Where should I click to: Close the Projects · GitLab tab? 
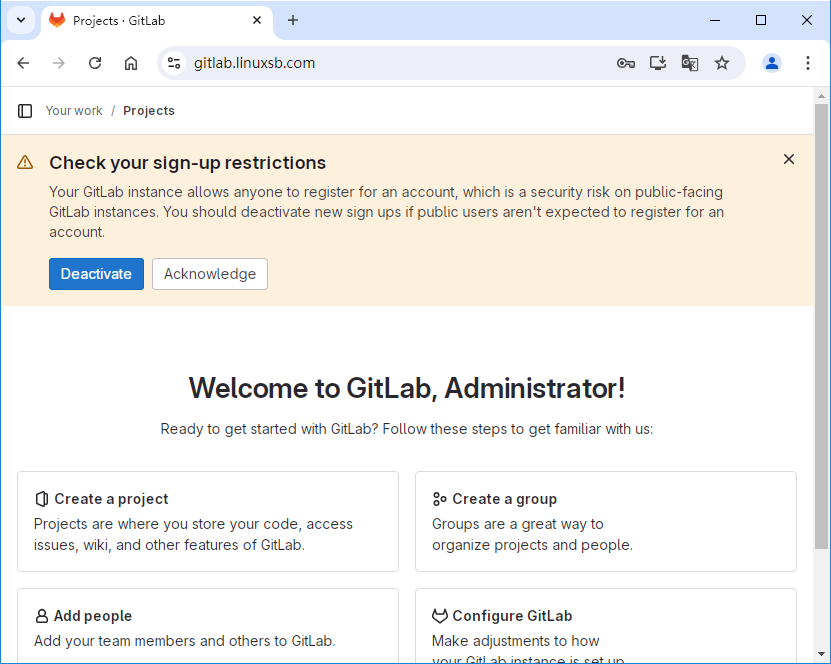[257, 20]
